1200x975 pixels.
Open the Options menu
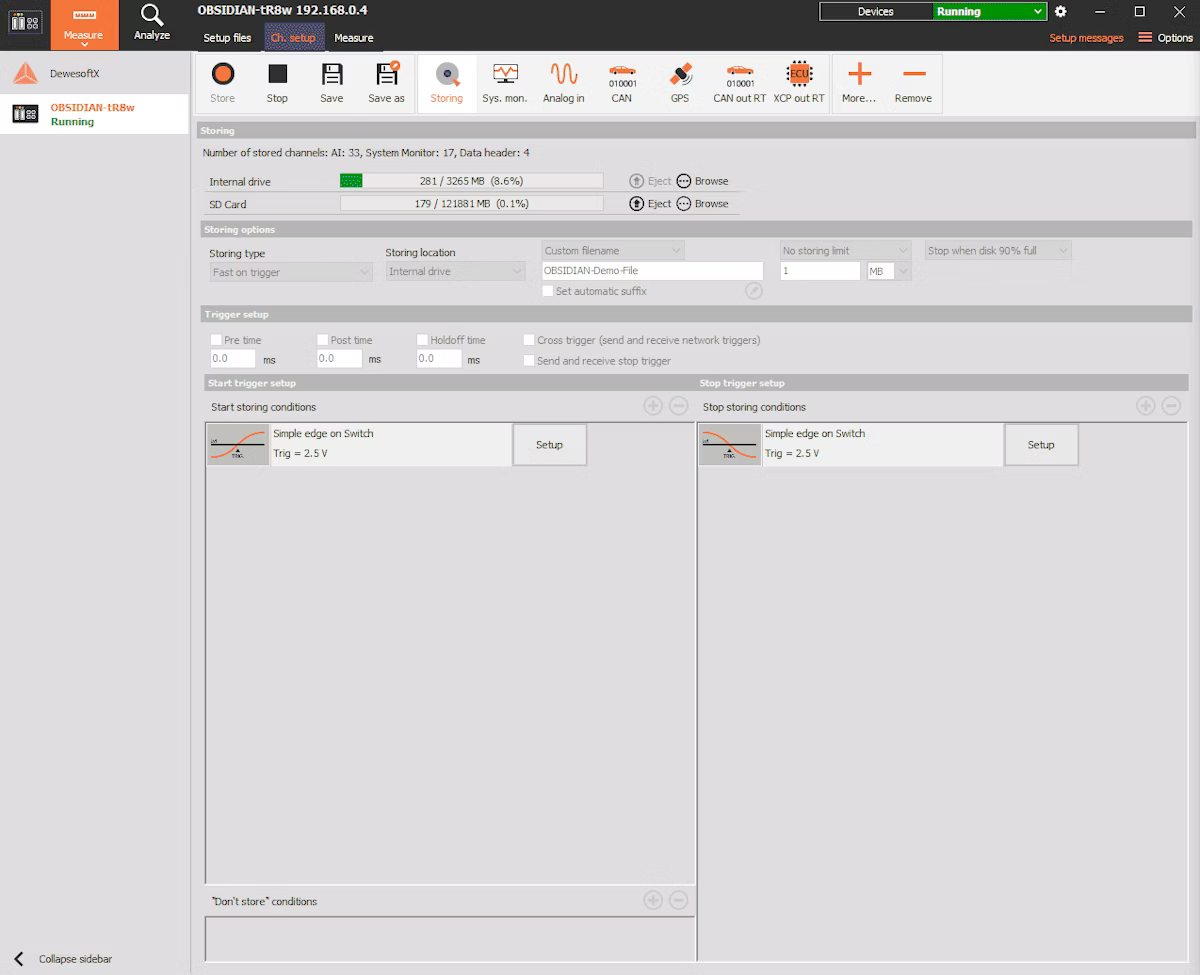1166,38
